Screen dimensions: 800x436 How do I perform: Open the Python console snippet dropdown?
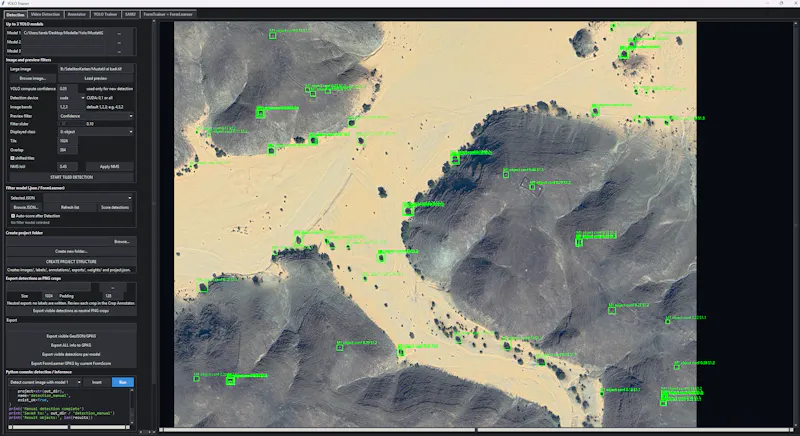tap(45, 382)
